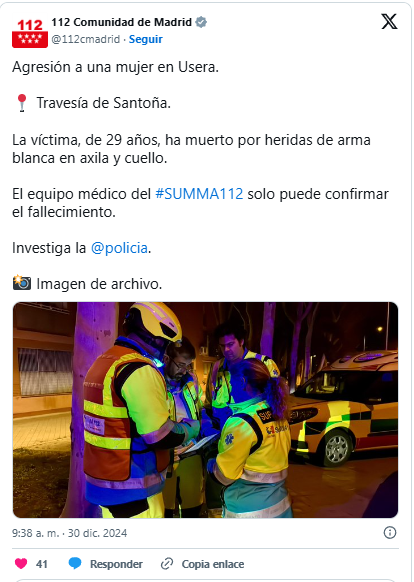The width and height of the screenshot is (414, 582).
Task: Click the red location pin emoji
Action: (22, 103)
